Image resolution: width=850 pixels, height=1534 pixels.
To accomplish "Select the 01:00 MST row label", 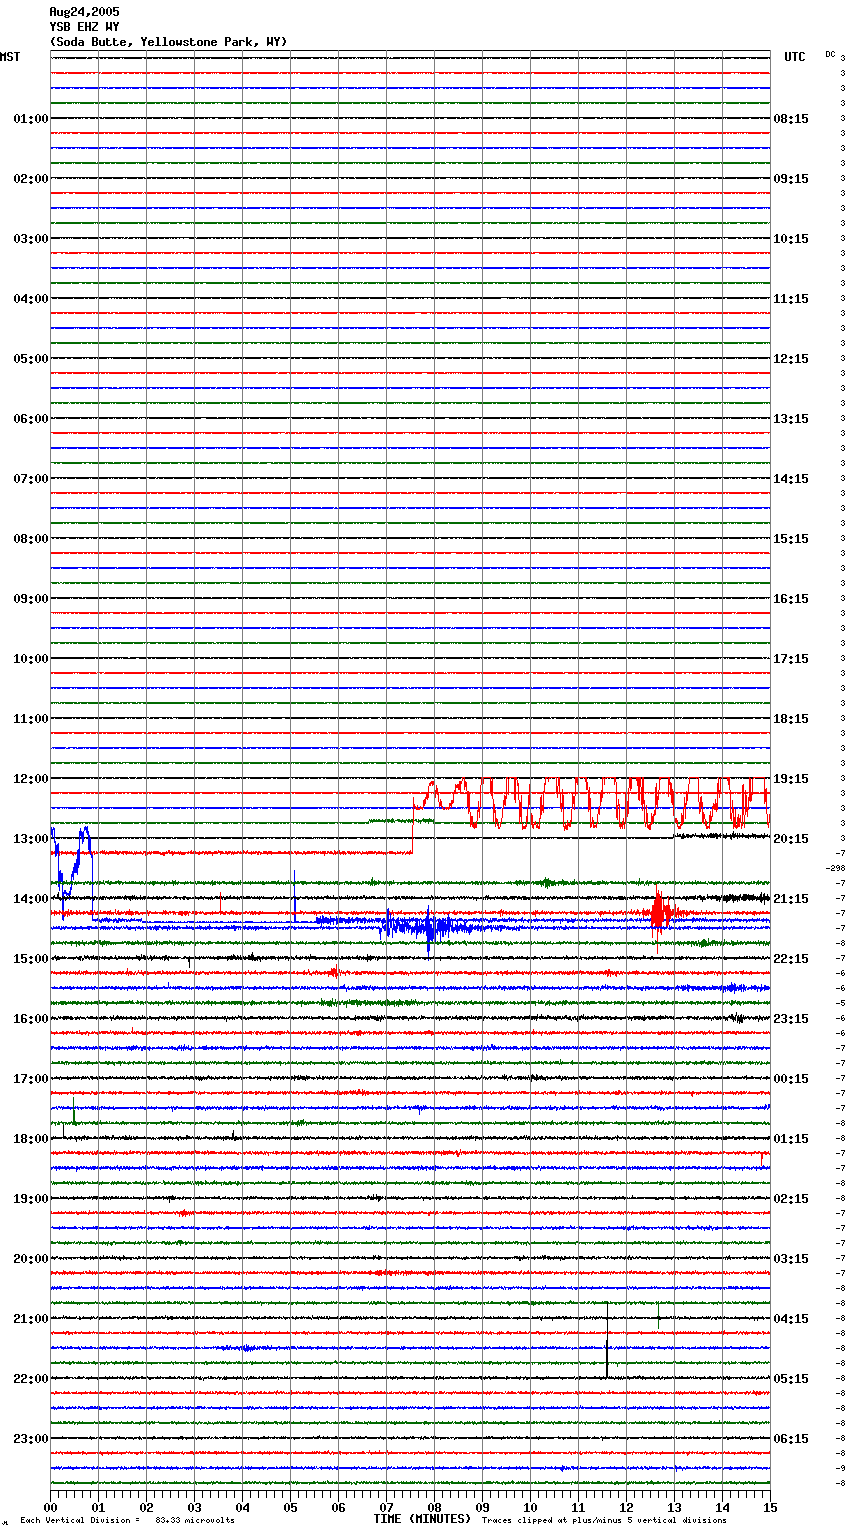I will (31, 119).
